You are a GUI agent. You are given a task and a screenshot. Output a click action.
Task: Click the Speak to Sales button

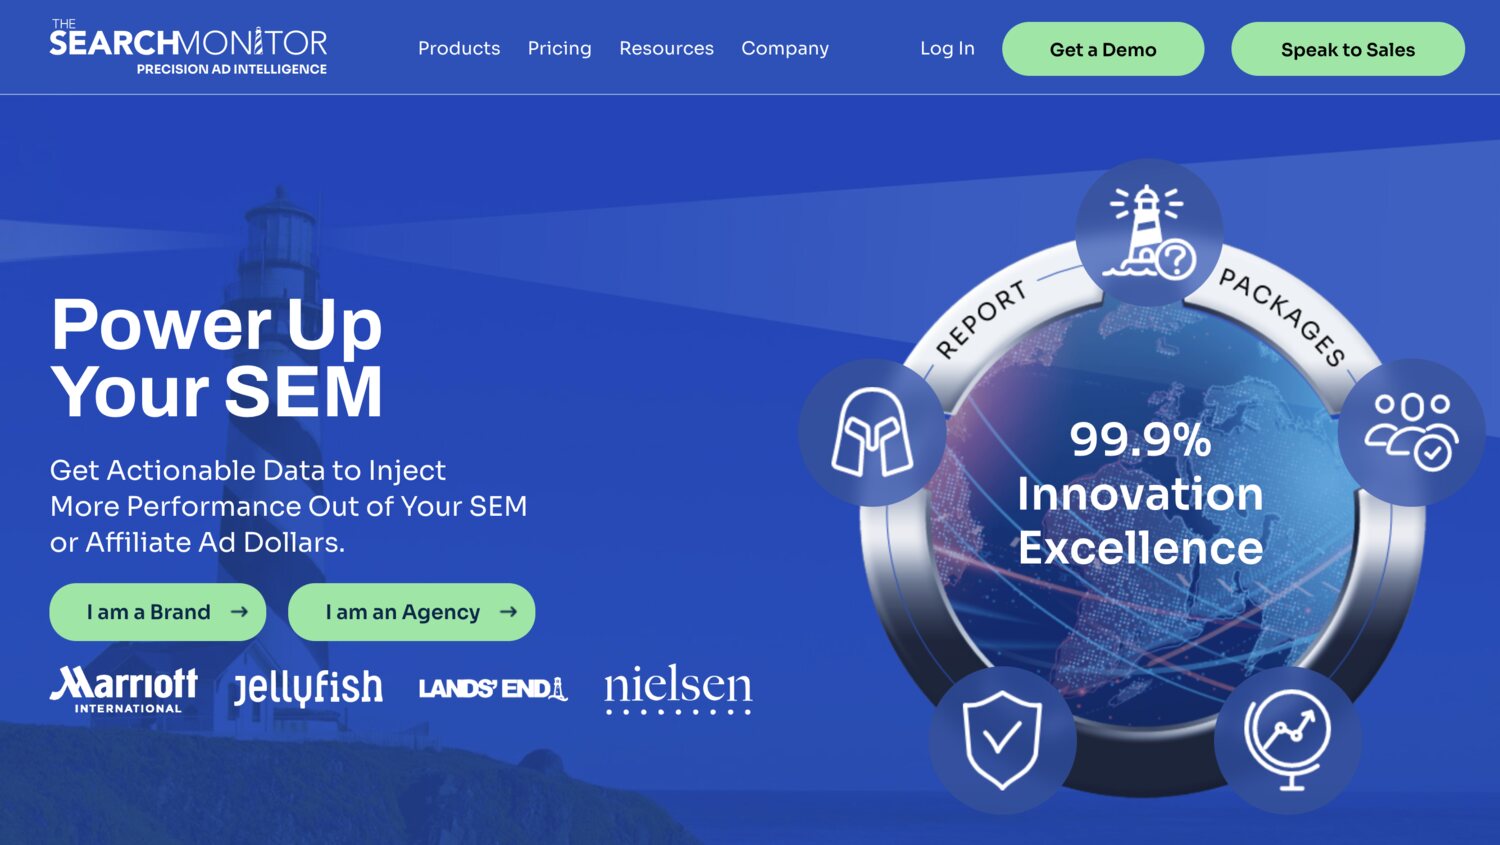[x=1348, y=49]
